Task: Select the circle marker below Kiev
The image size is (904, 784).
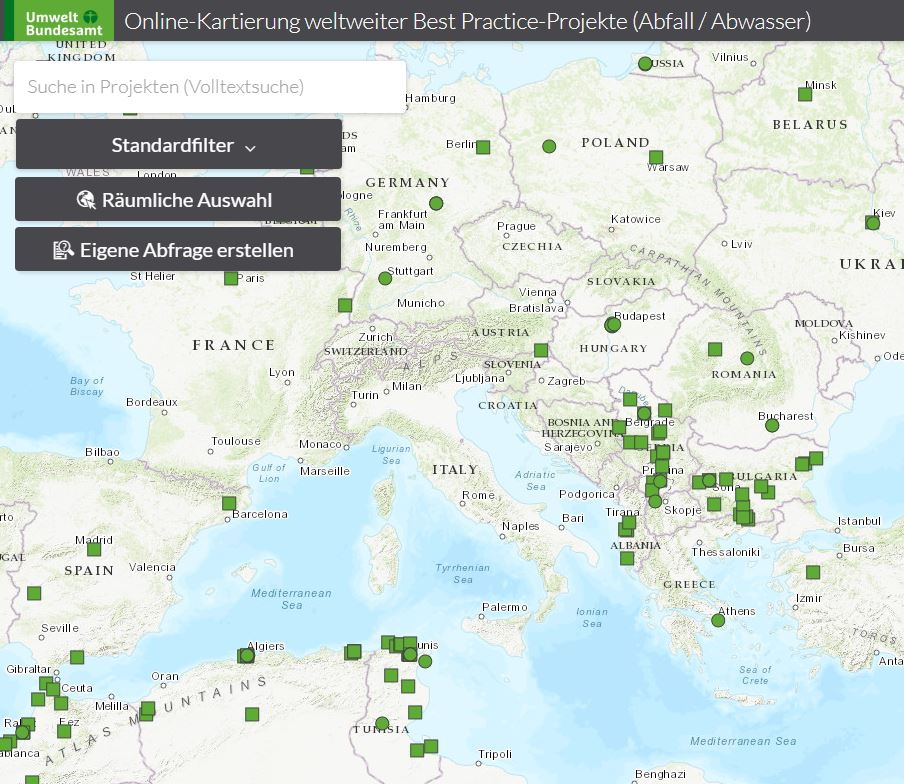Action: 872,223
